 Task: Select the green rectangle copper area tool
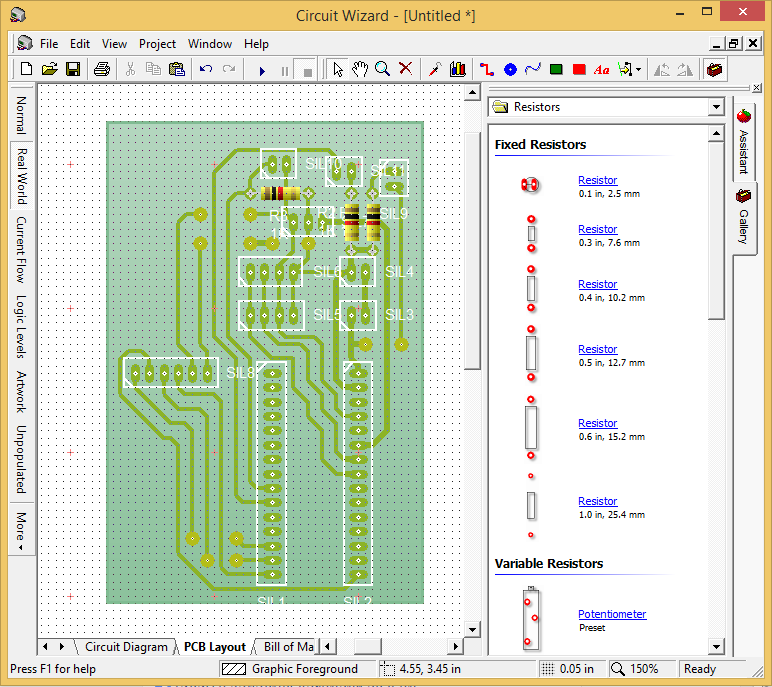tap(556, 69)
